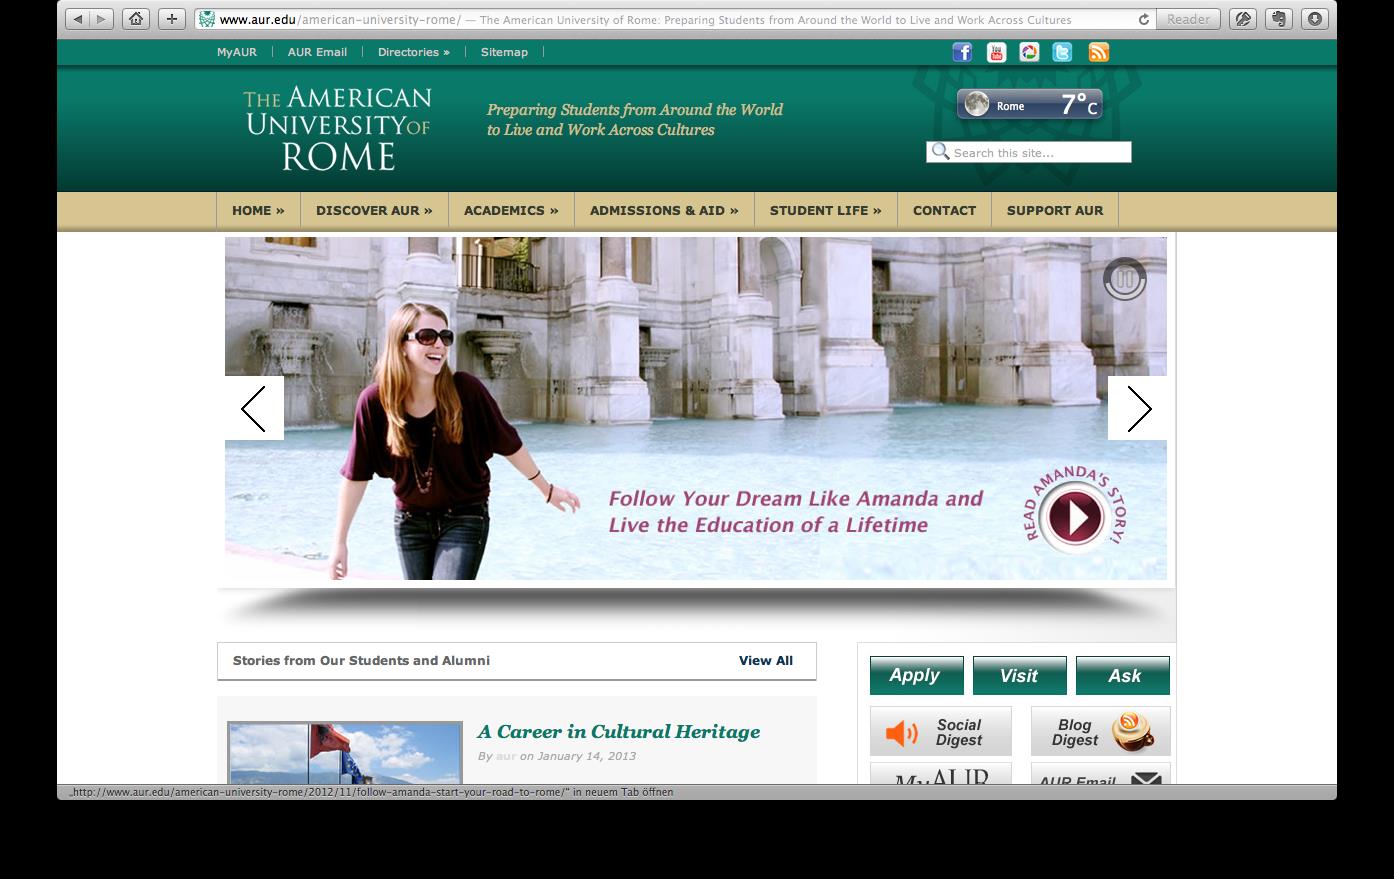Open the Sitemap top link

point(504,52)
